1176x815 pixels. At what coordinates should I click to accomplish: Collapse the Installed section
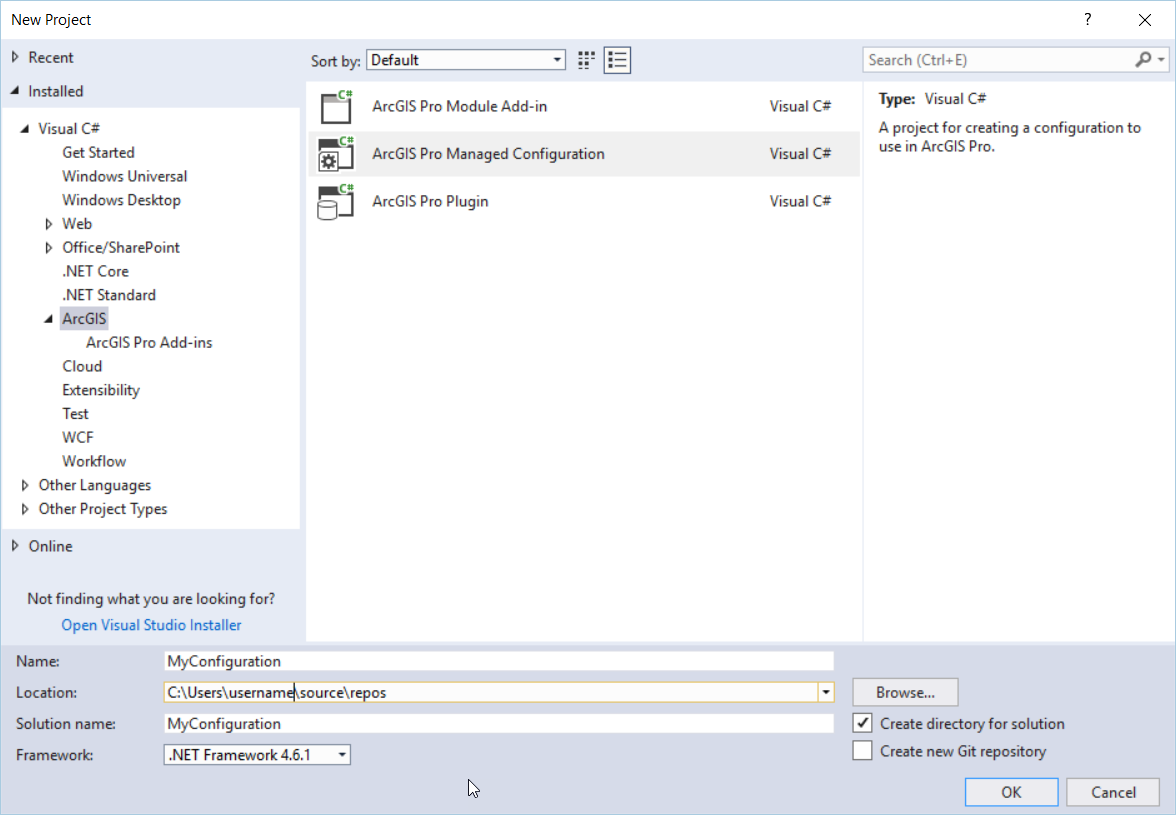click(15, 91)
